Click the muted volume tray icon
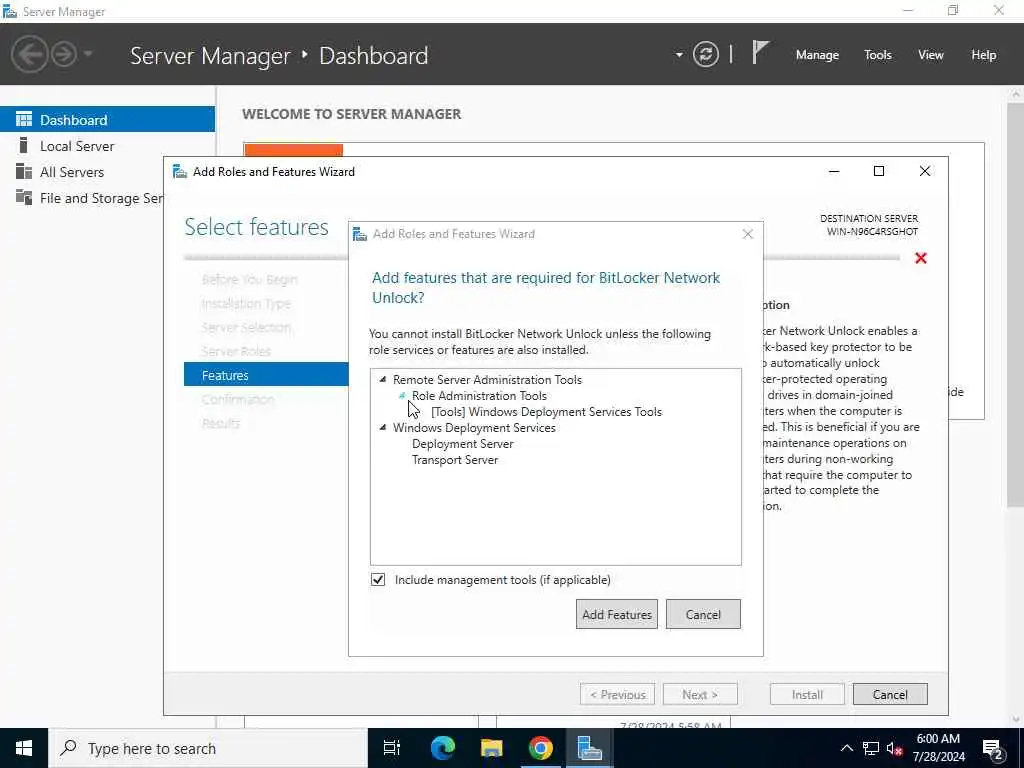The height and width of the screenshot is (768, 1024). click(x=894, y=748)
